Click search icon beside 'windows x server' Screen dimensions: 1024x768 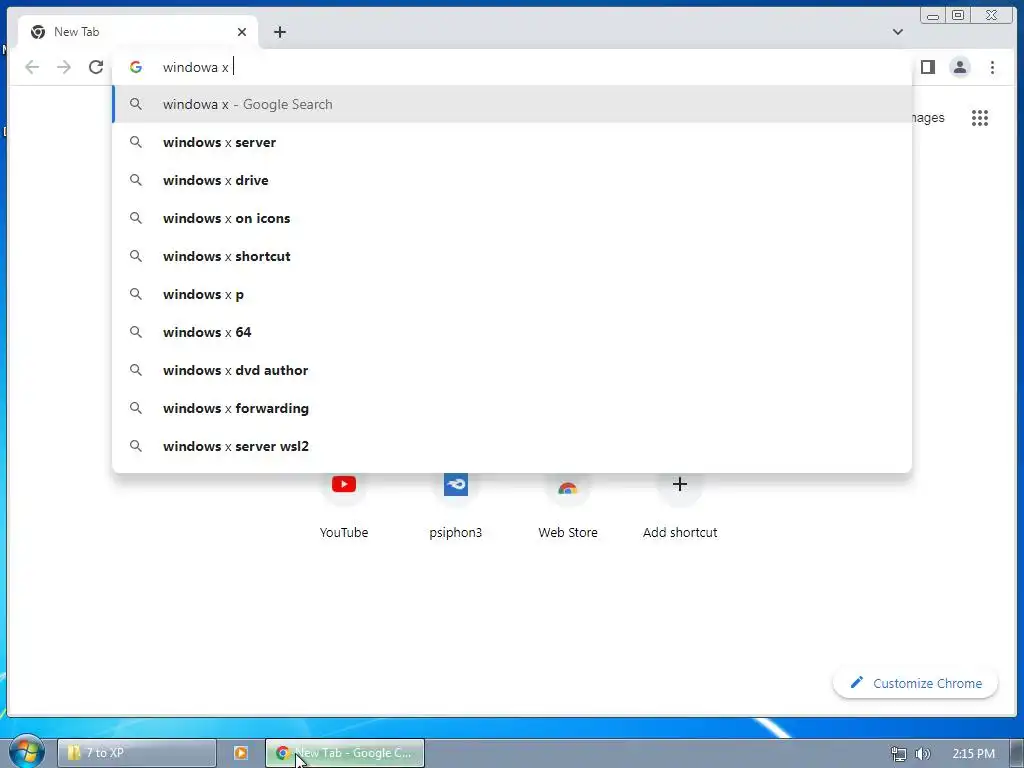click(x=136, y=142)
